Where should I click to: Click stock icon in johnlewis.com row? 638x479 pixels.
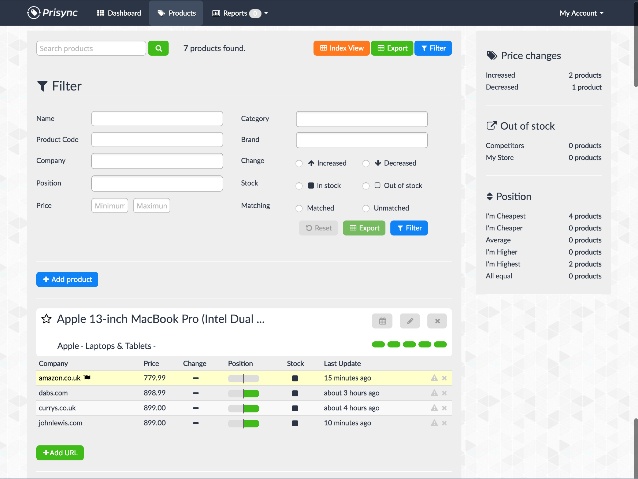pos(295,423)
